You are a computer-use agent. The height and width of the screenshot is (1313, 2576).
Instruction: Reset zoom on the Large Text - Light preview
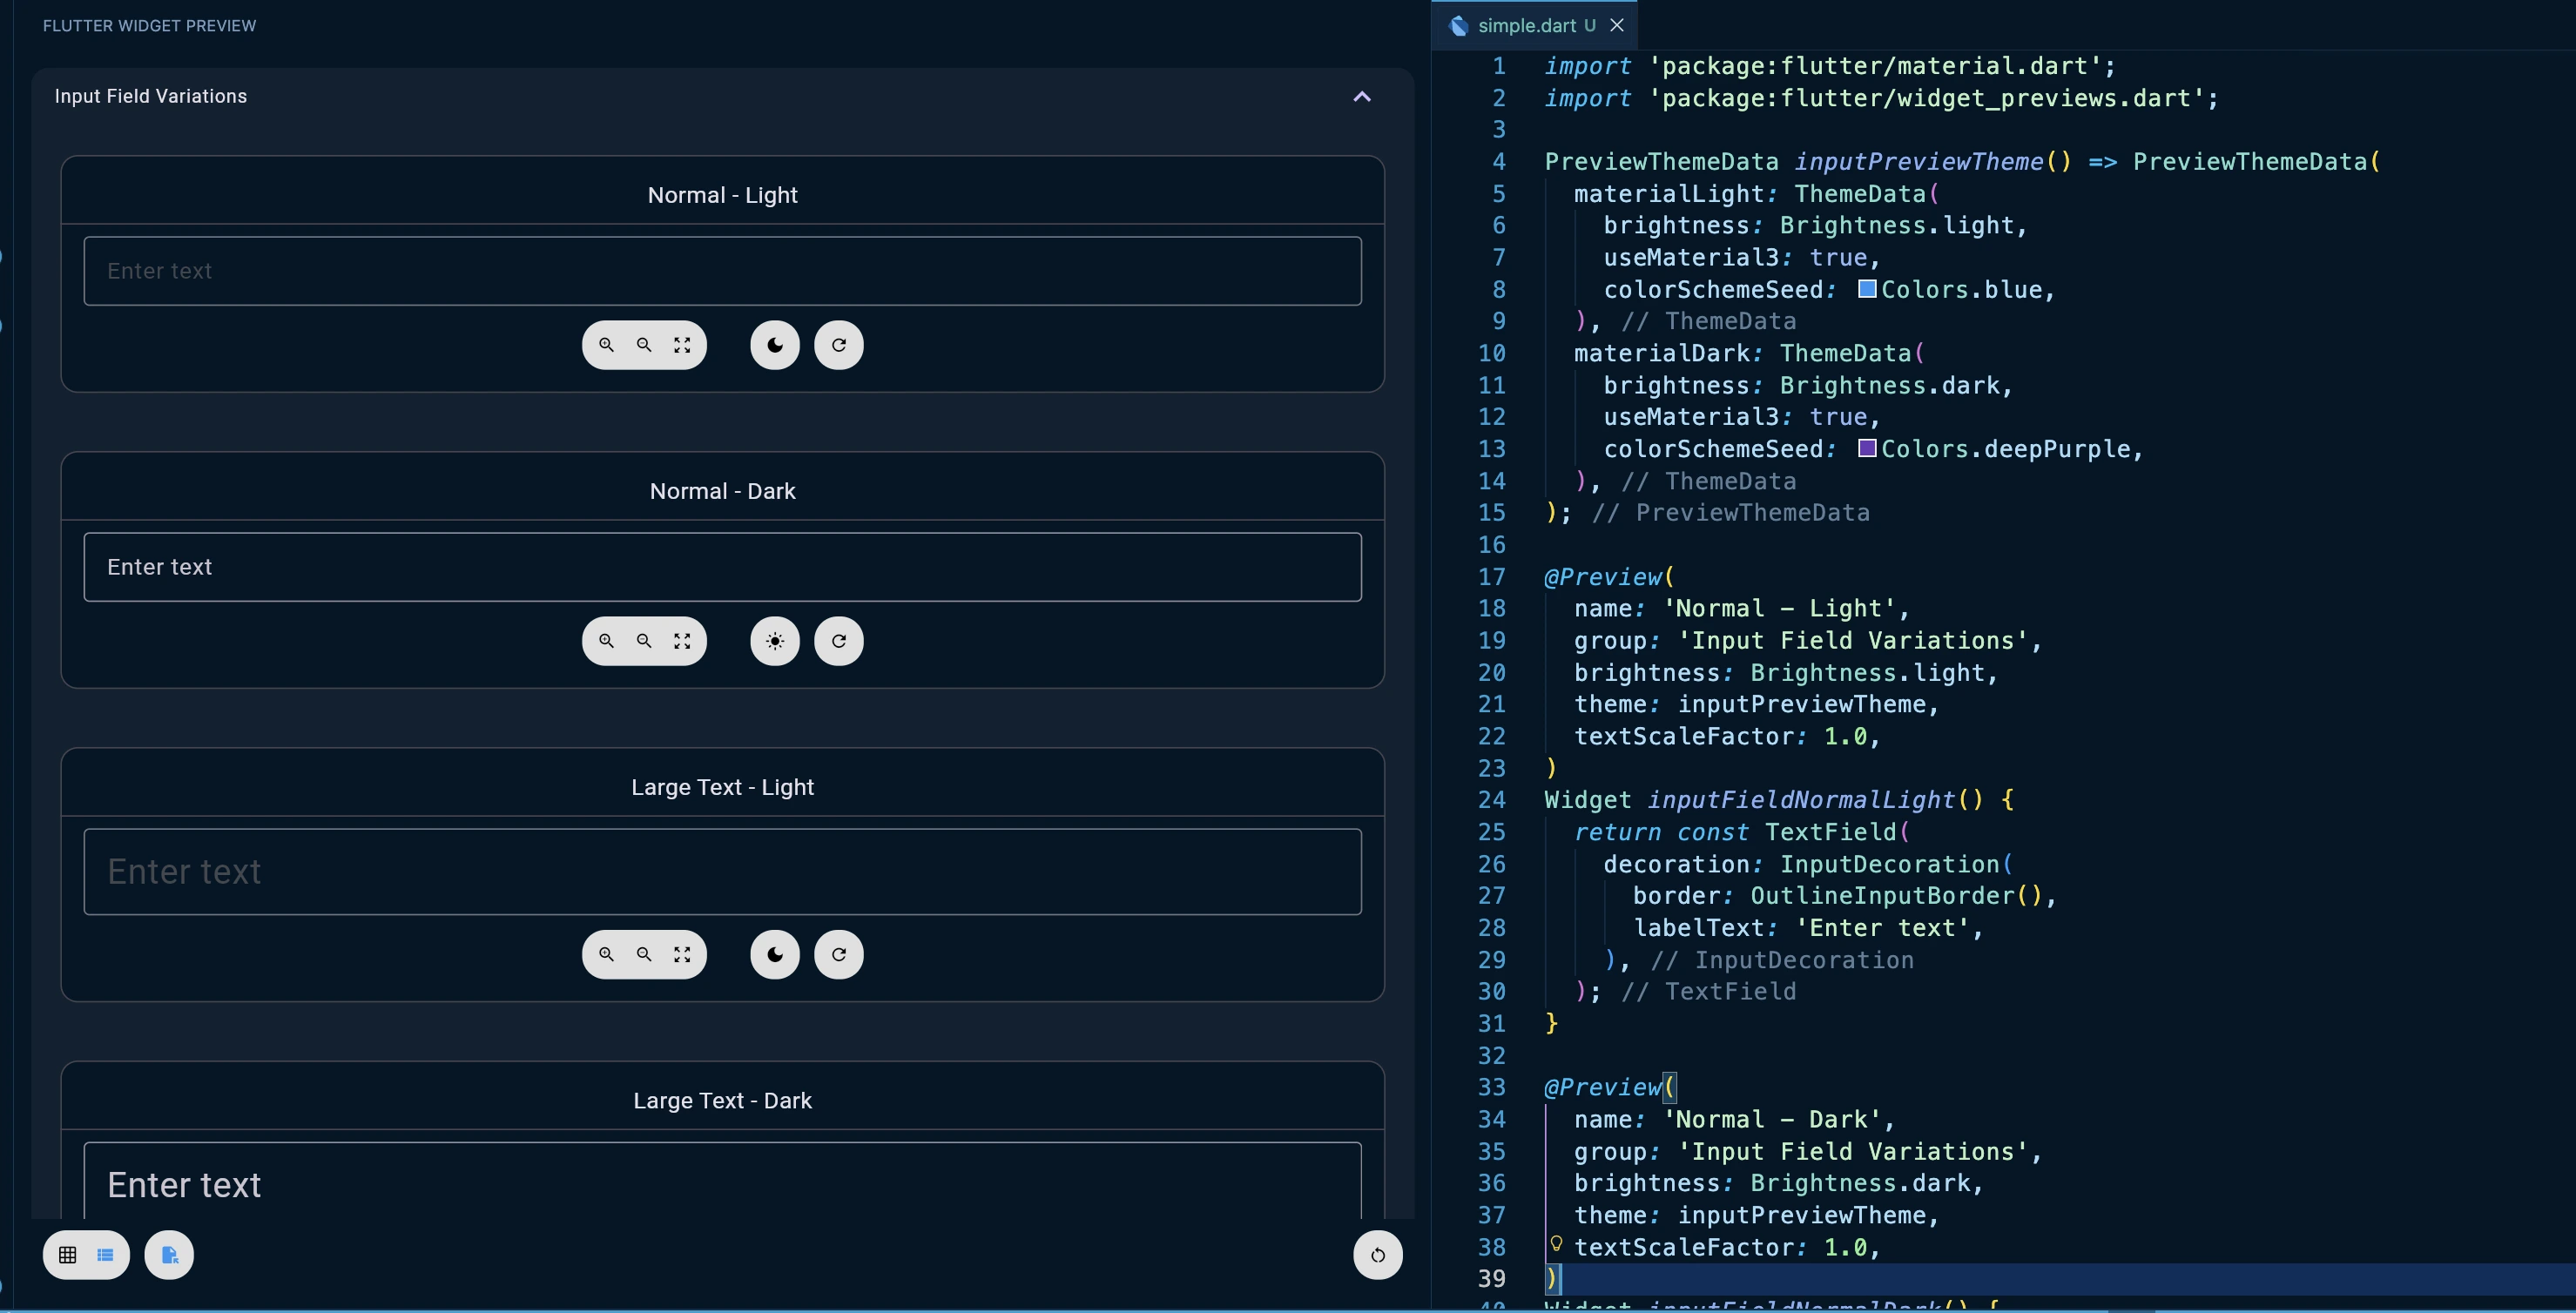click(681, 954)
